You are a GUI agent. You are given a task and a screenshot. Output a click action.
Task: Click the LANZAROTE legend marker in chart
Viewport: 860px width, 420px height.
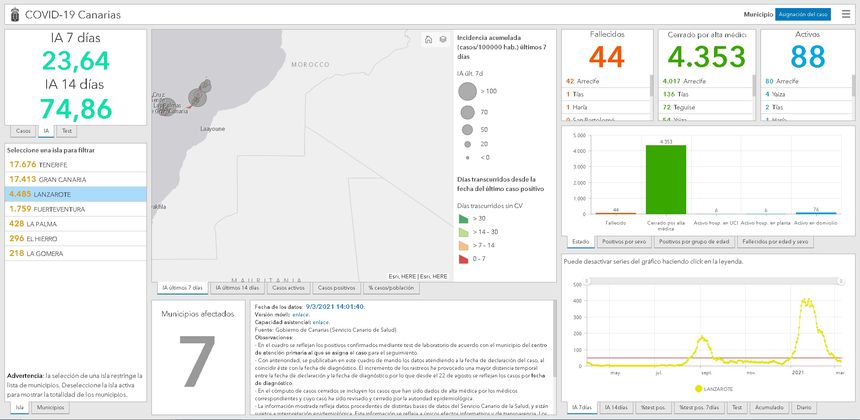697,388
